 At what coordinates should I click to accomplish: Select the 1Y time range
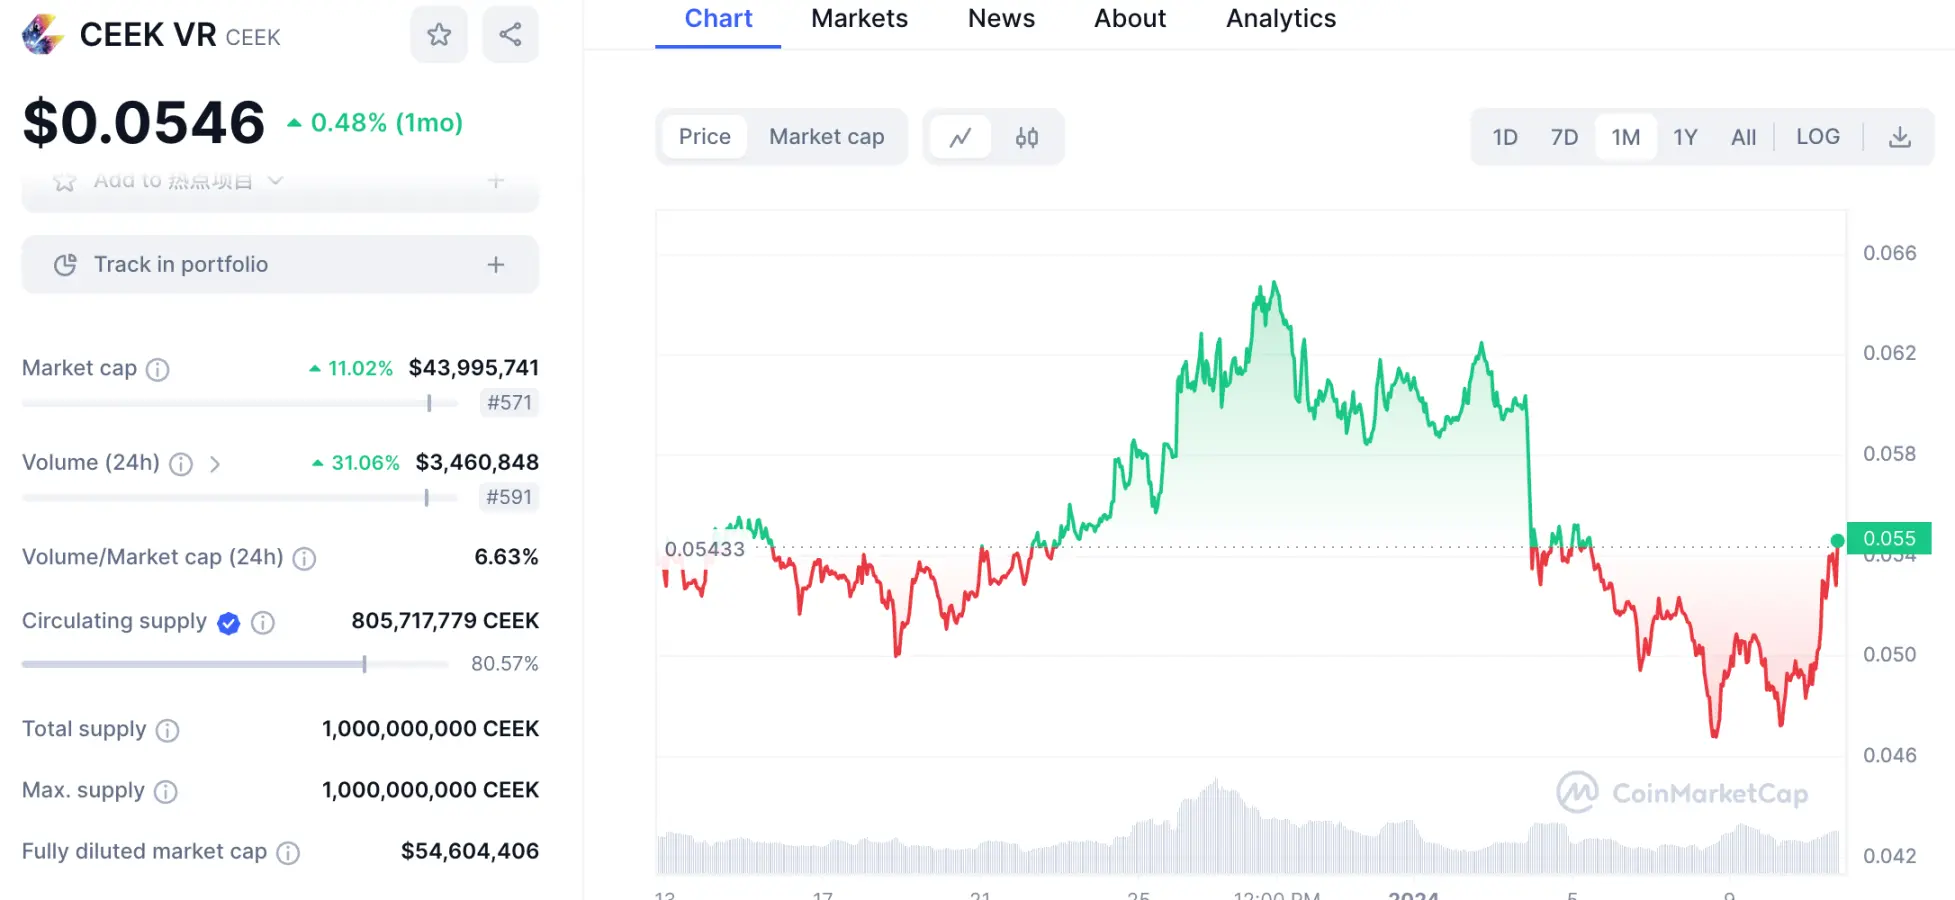pos(1685,137)
